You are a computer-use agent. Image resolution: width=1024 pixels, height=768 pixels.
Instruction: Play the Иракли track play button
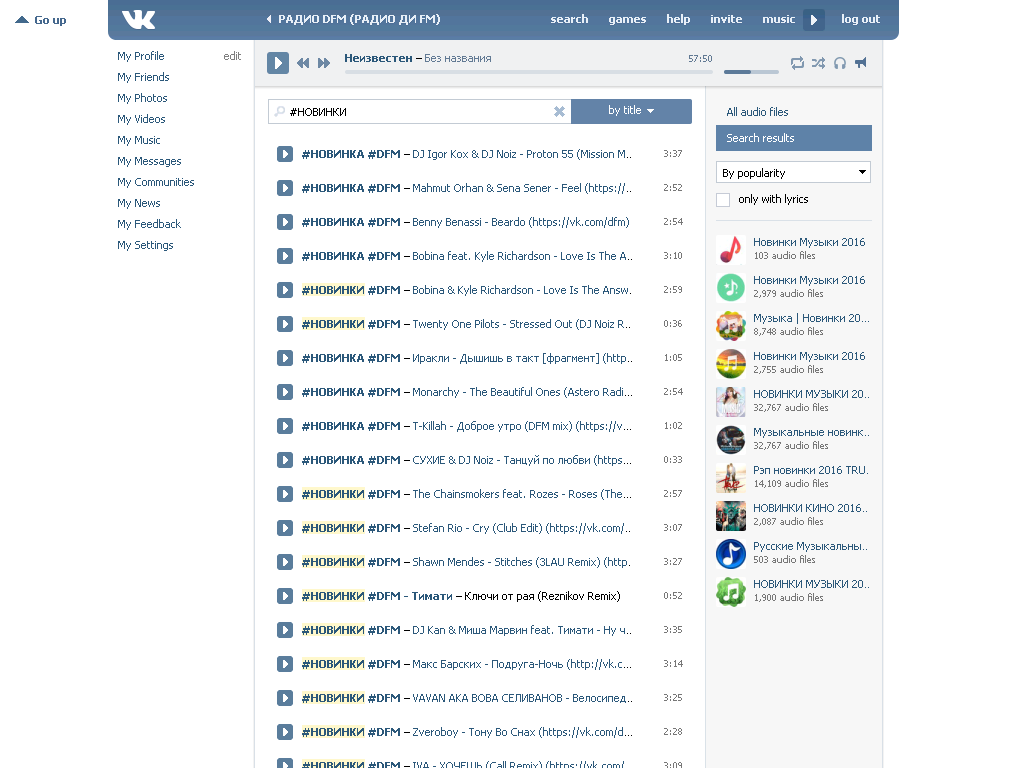pos(285,358)
